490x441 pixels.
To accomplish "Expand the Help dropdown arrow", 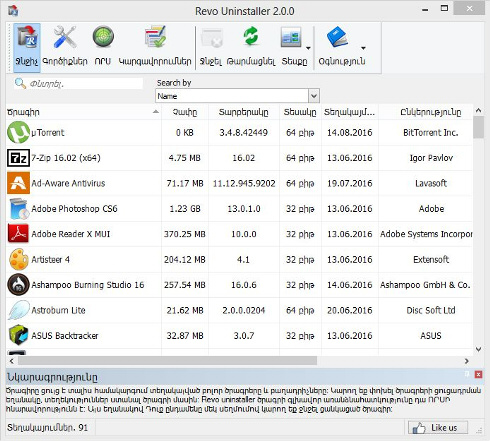I will pyautogui.click(x=363, y=48).
